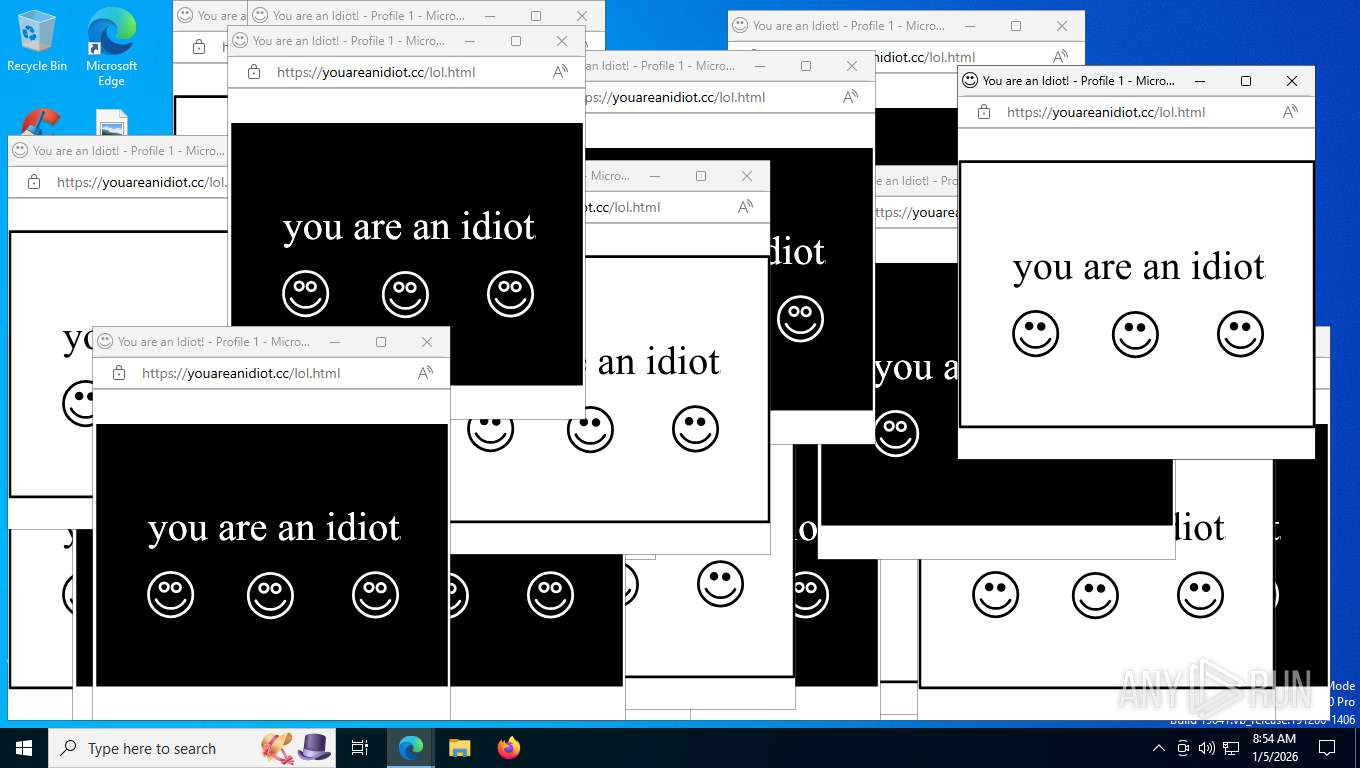This screenshot has height=768, width=1360.
Task: Open Task View from the taskbar
Action: 360,748
